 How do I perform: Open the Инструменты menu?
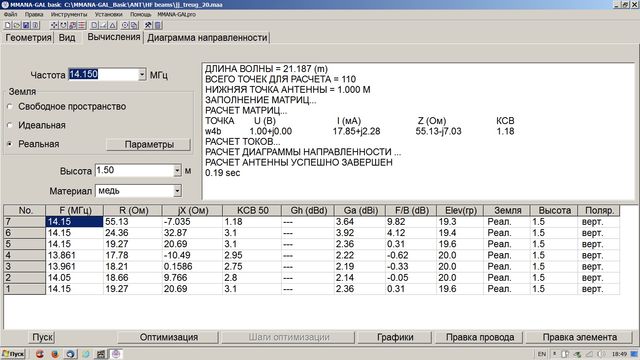[69, 14]
